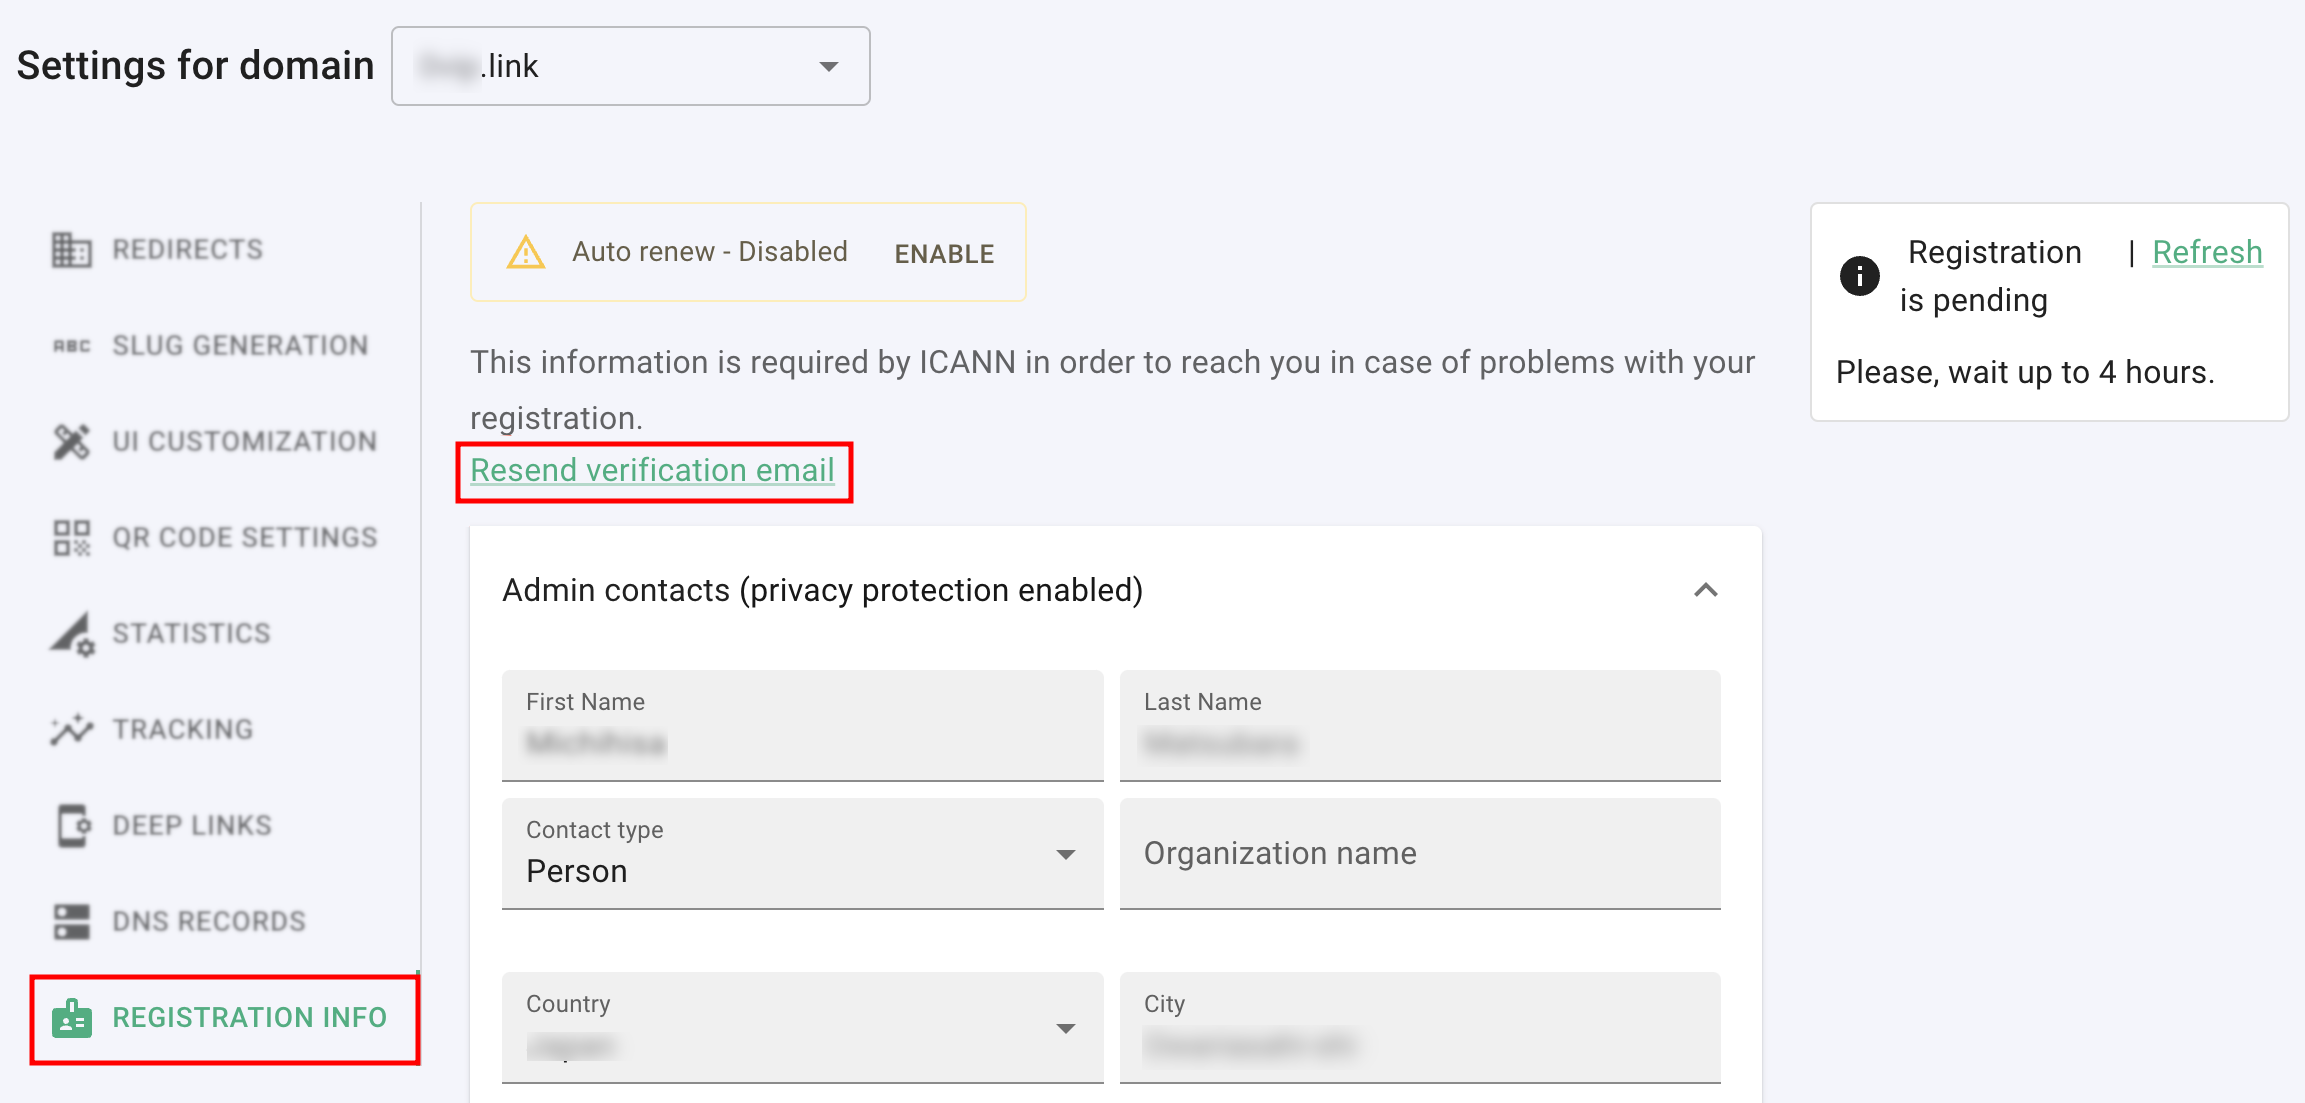
Task: Click the Statistics chart icon
Action: tap(71, 634)
